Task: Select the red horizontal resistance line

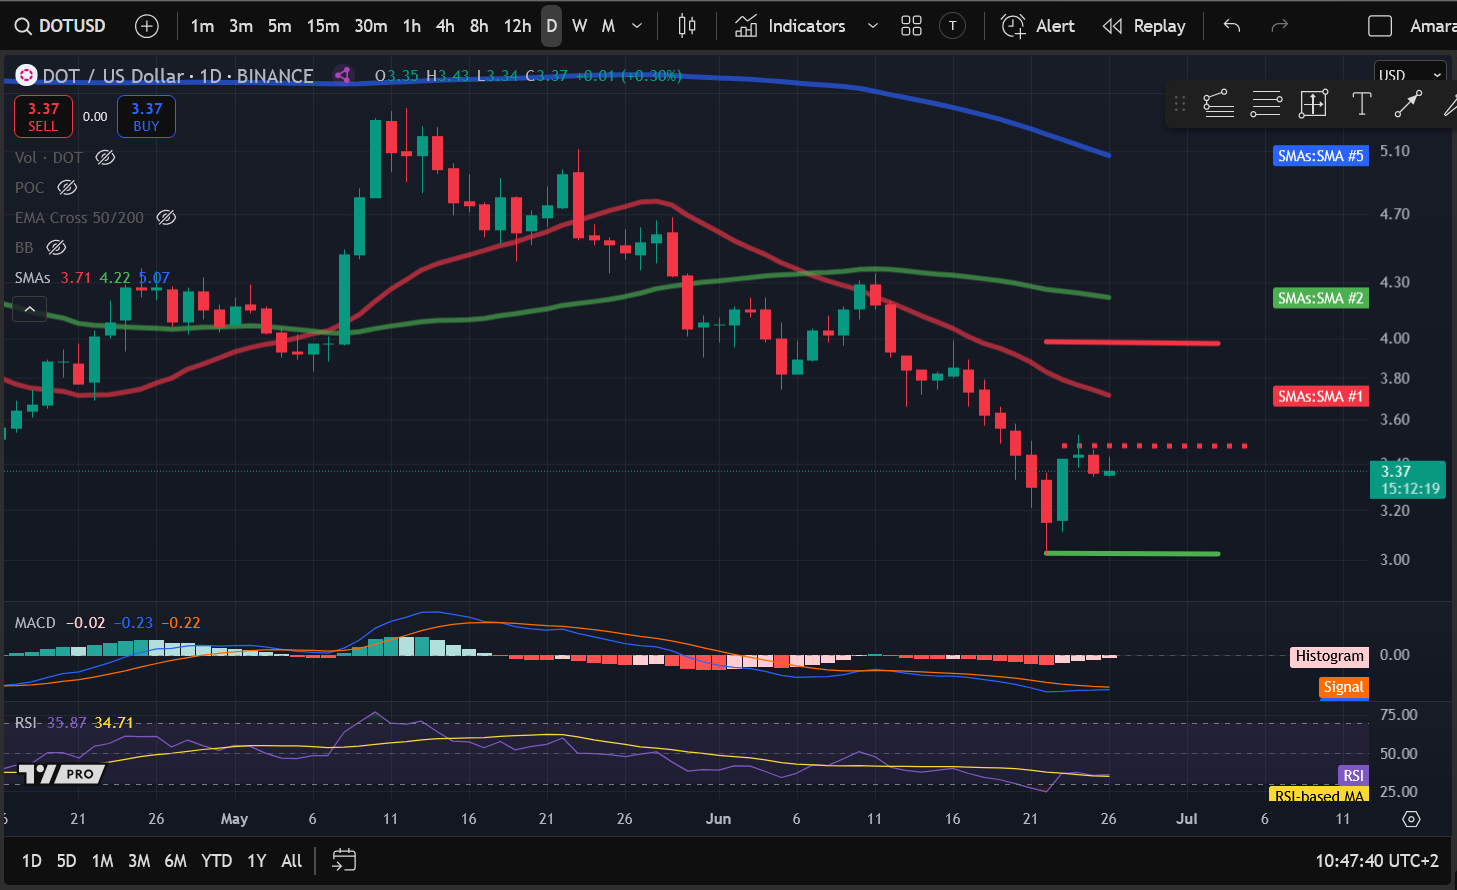Action: point(1132,343)
